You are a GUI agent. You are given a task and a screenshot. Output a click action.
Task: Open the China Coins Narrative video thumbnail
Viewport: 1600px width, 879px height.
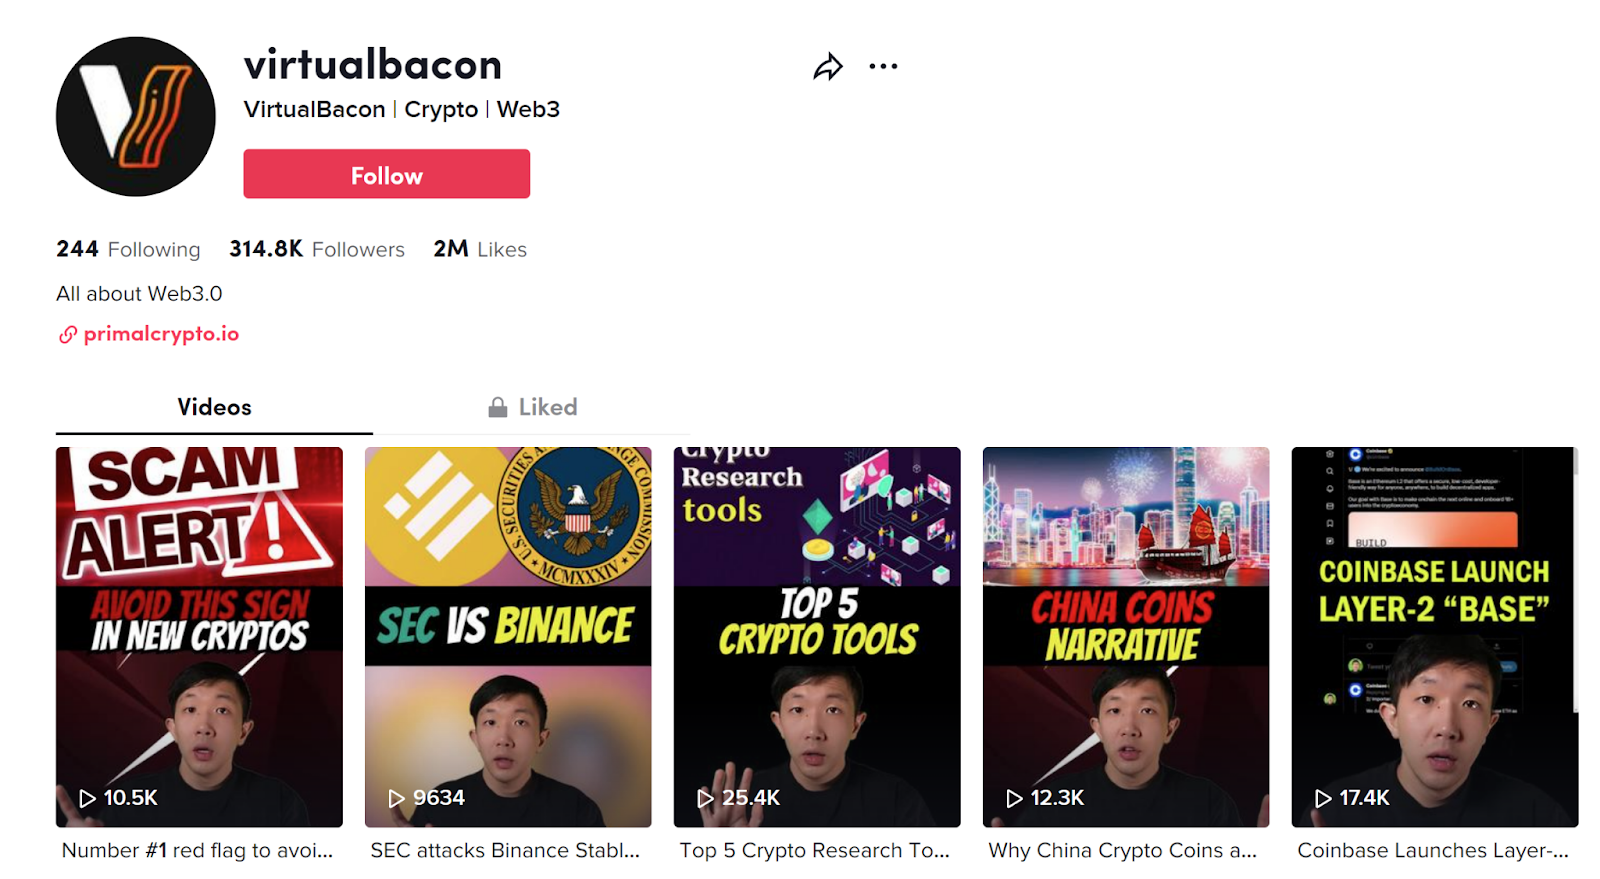(x=1126, y=637)
